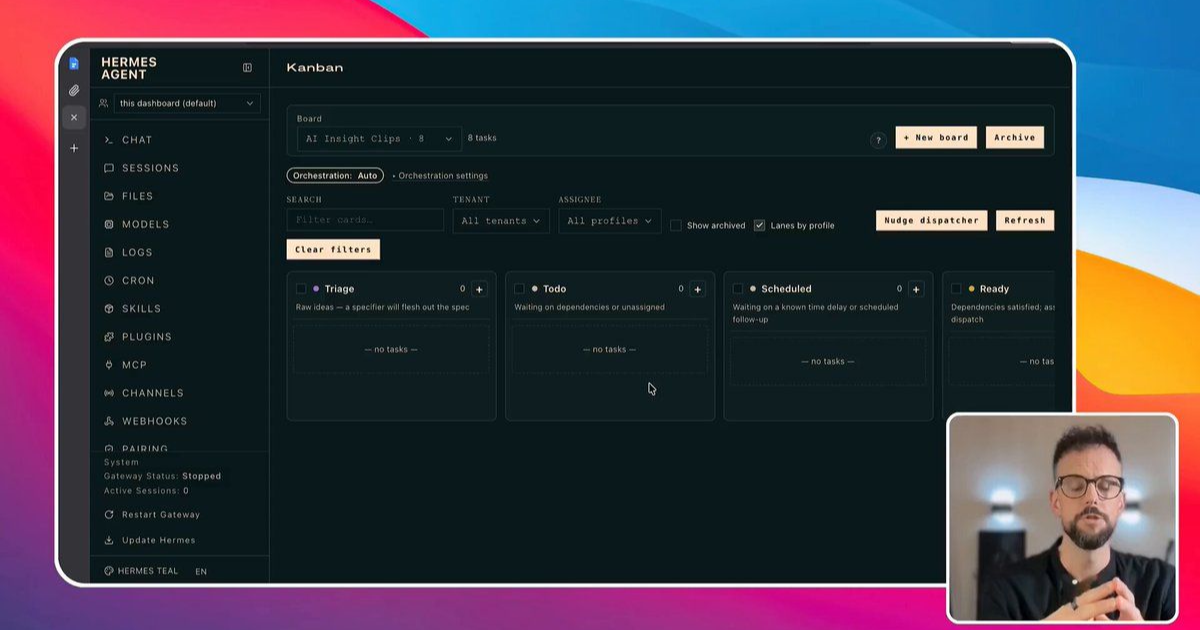Click the '8 tasks' count text
Screen dimensions: 1200x630
pos(482,138)
